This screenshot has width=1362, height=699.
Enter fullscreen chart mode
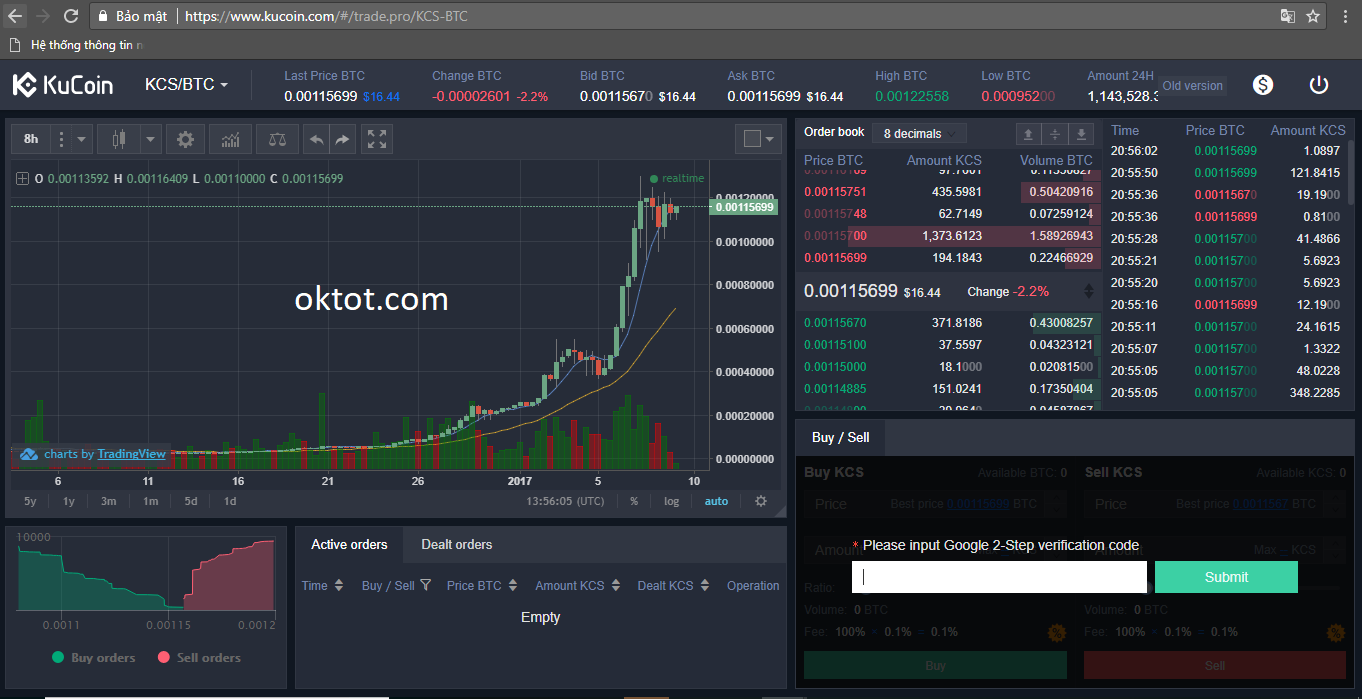376,139
